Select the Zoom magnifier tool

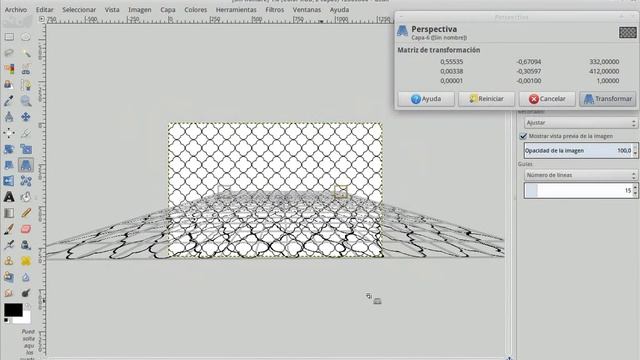pos(26,101)
